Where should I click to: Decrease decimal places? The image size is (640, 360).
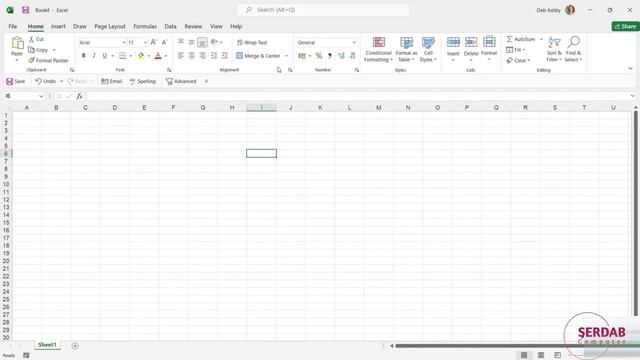pyautogui.click(x=352, y=56)
